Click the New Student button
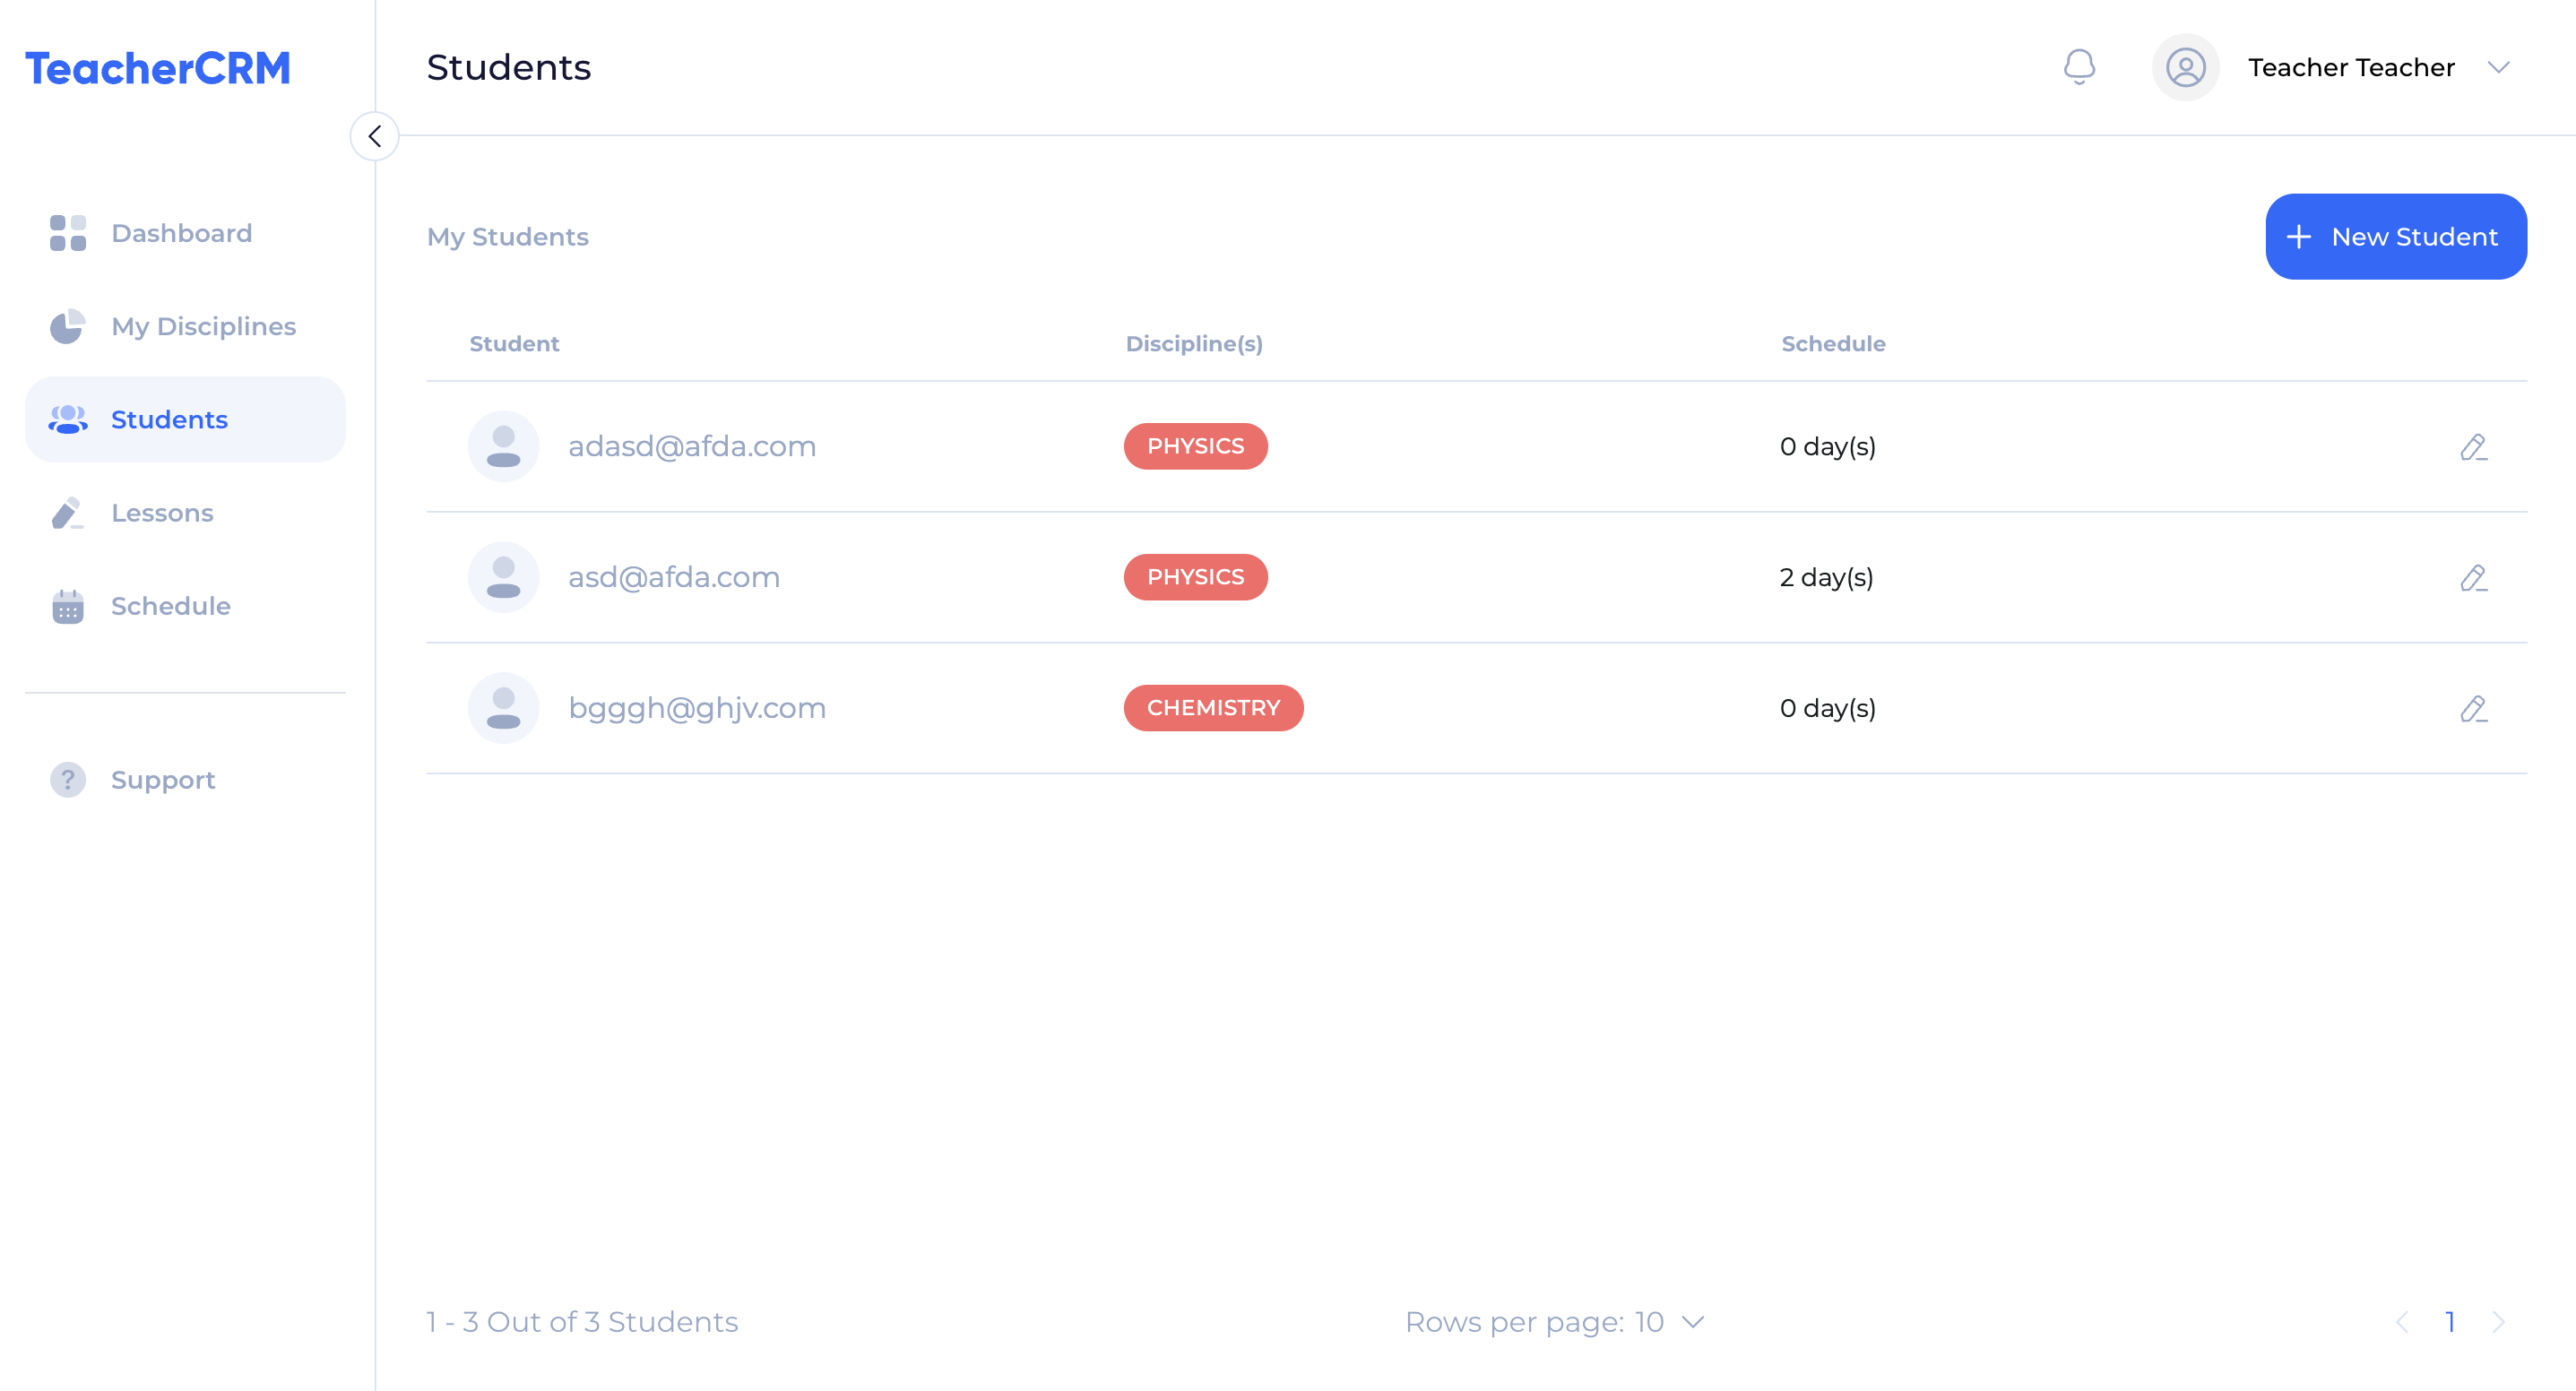Screen dimensions: 2576x1391 point(2395,237)
